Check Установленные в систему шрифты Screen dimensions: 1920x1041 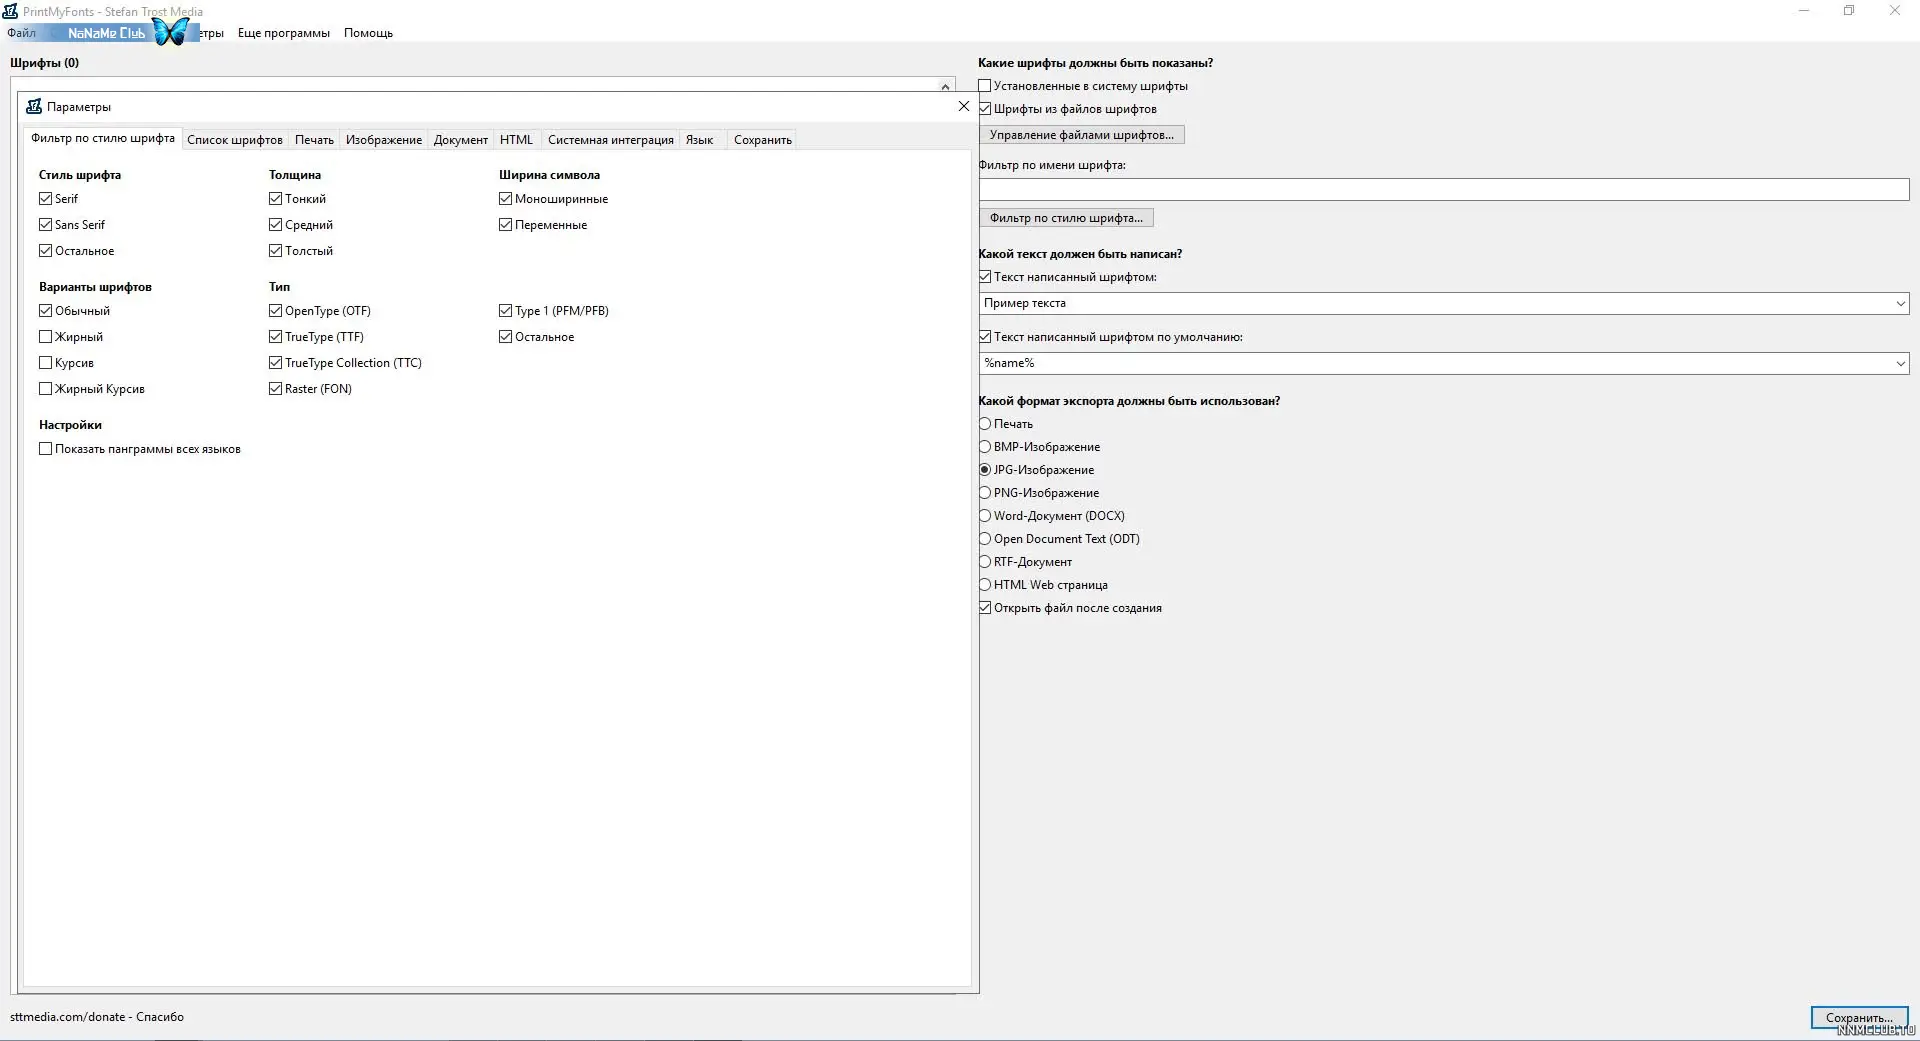coord(985,86)
